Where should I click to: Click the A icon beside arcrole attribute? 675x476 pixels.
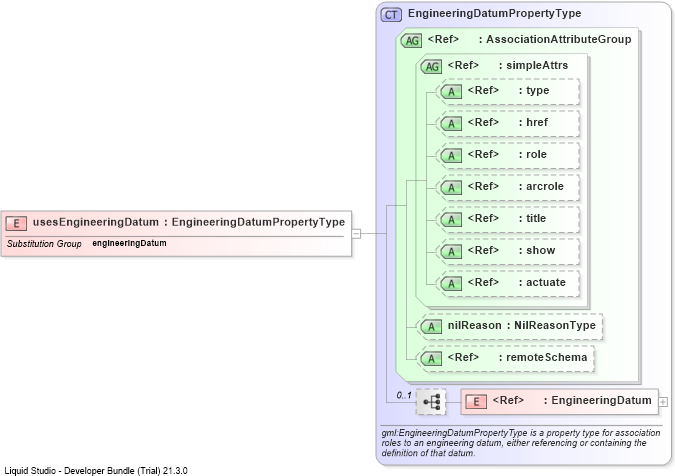pos(451,187)
